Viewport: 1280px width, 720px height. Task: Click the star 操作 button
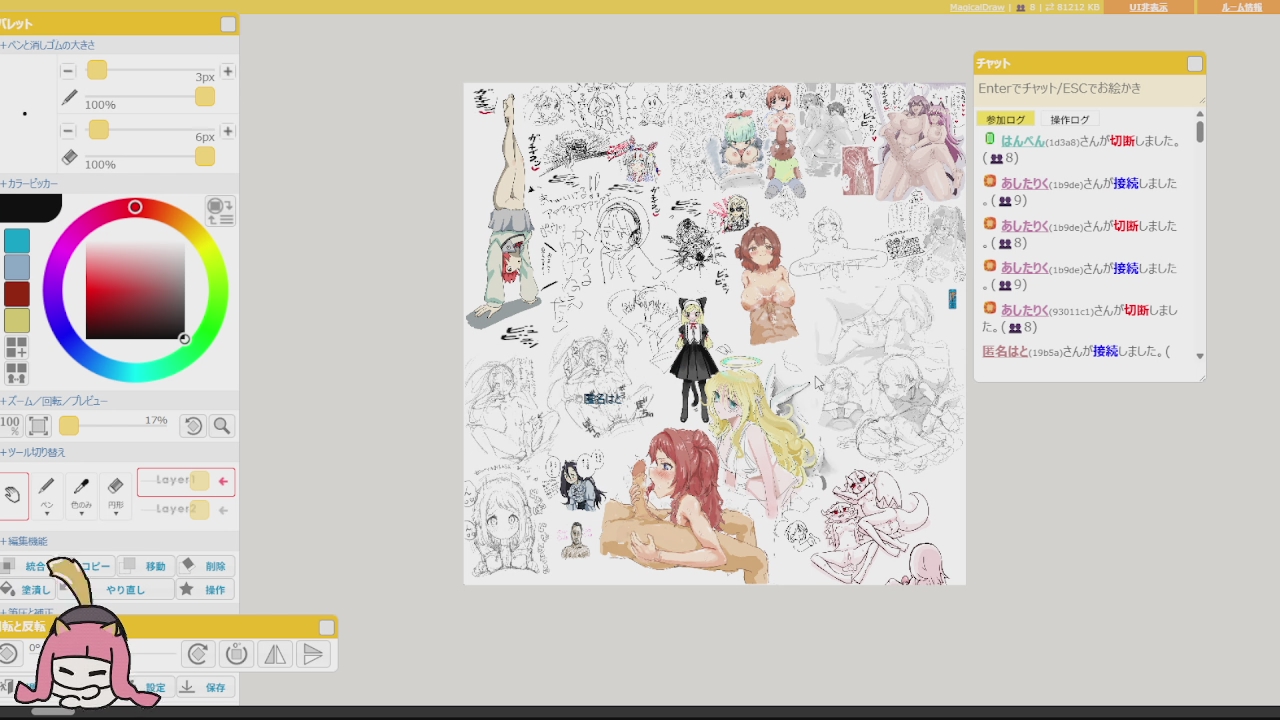tap(205, 590)
